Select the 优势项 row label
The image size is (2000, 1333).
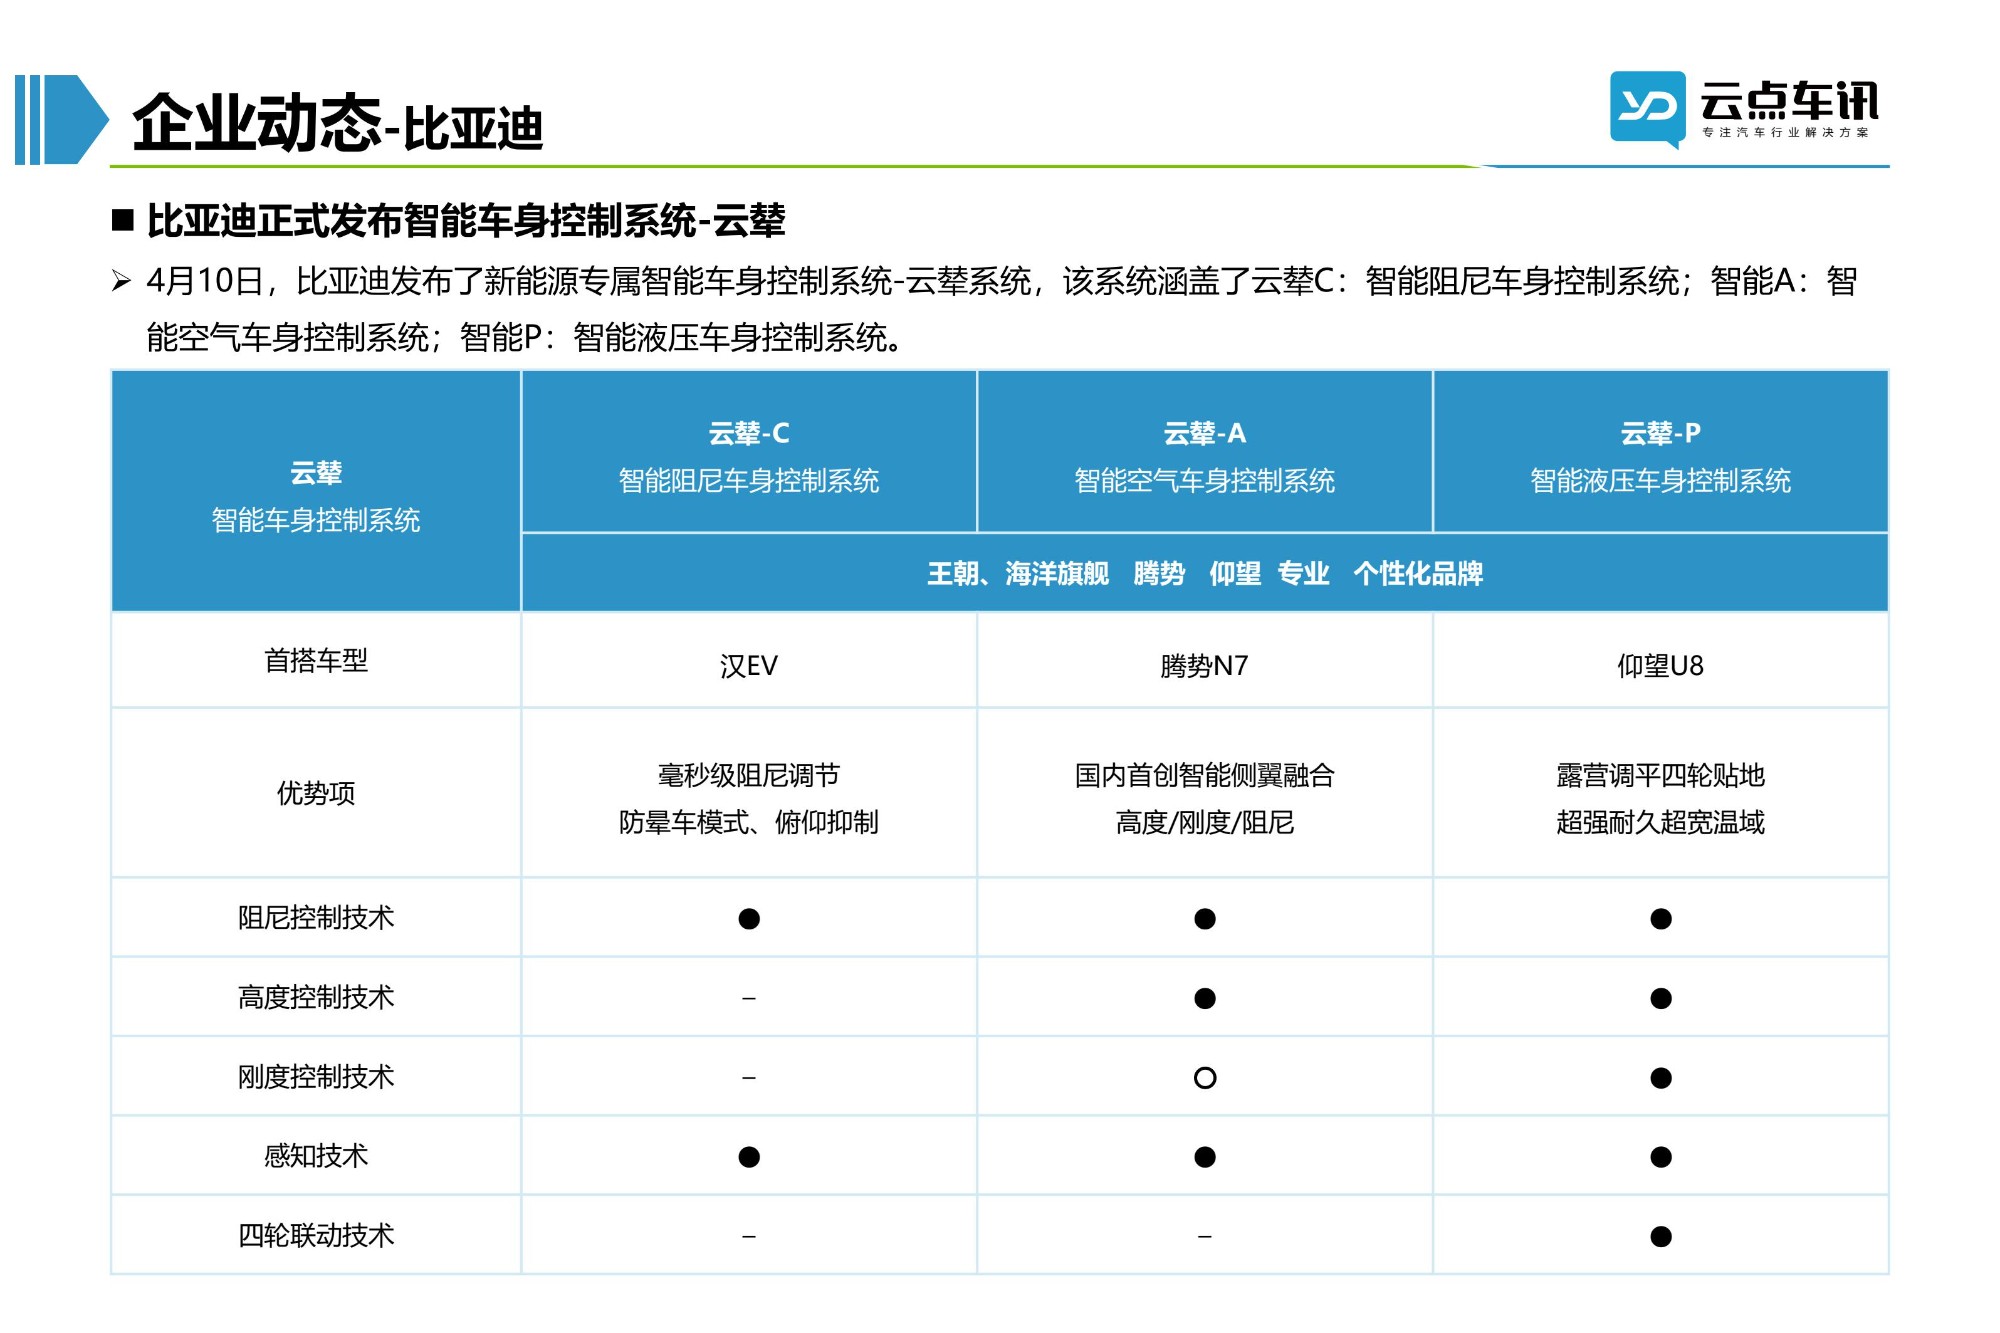[x=316, y=793]
